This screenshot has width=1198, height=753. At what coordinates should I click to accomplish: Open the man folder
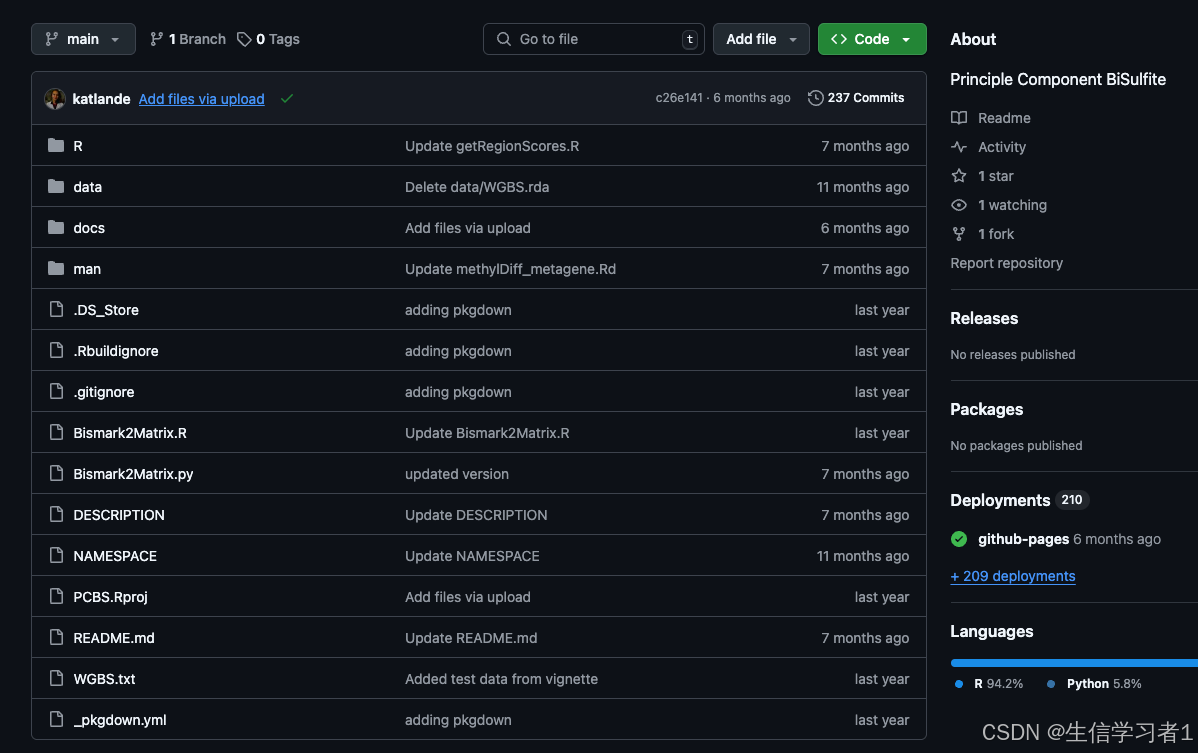[87, 269]
